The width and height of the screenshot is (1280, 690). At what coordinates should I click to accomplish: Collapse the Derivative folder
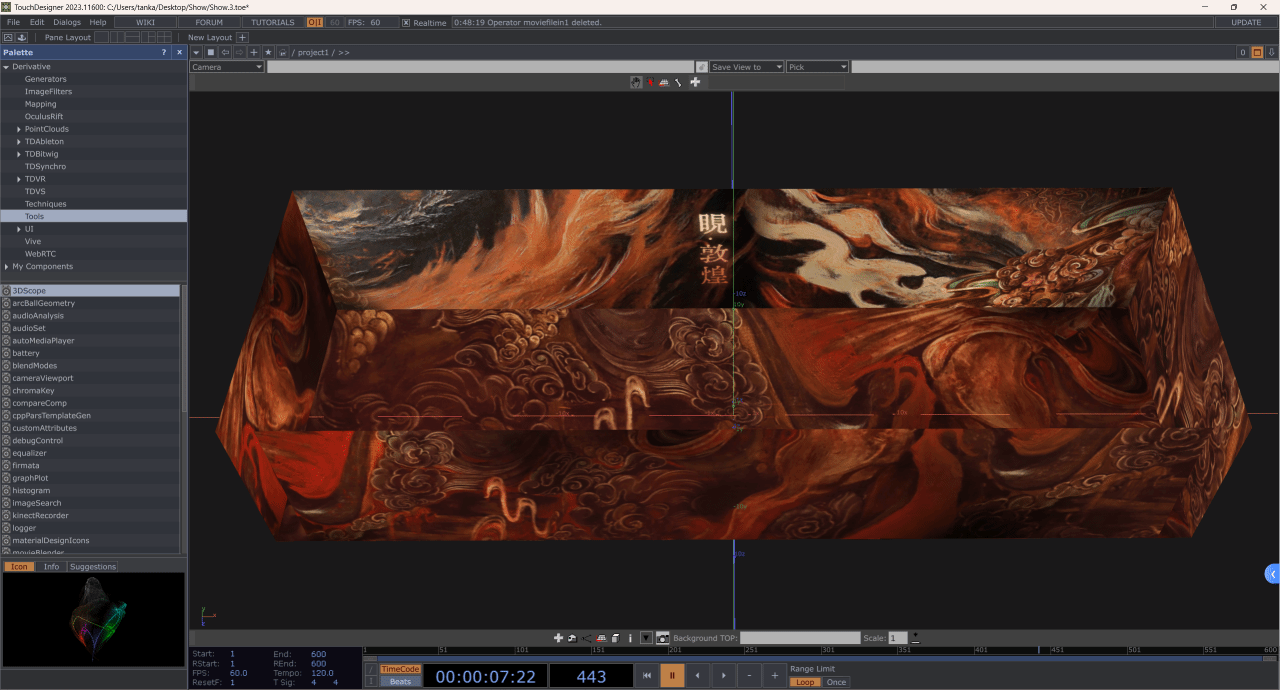[x=6, y=67]
